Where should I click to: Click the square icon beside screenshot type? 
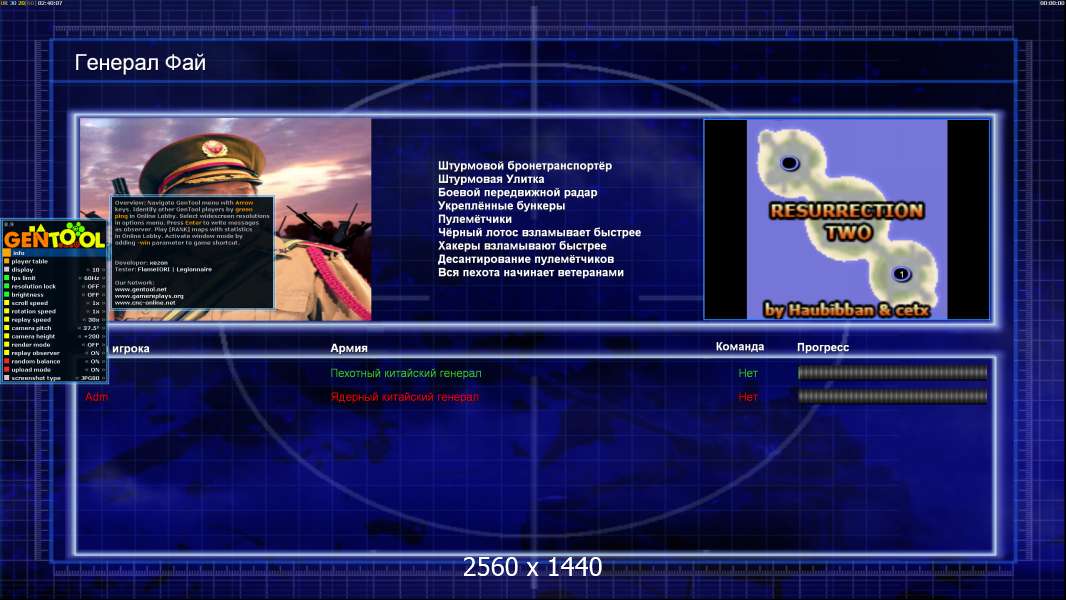7,378
